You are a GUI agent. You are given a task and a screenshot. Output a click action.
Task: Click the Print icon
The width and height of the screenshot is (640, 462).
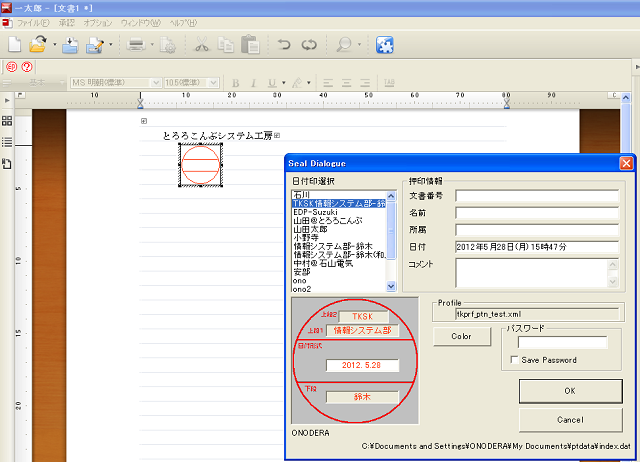tap(136, 44)
